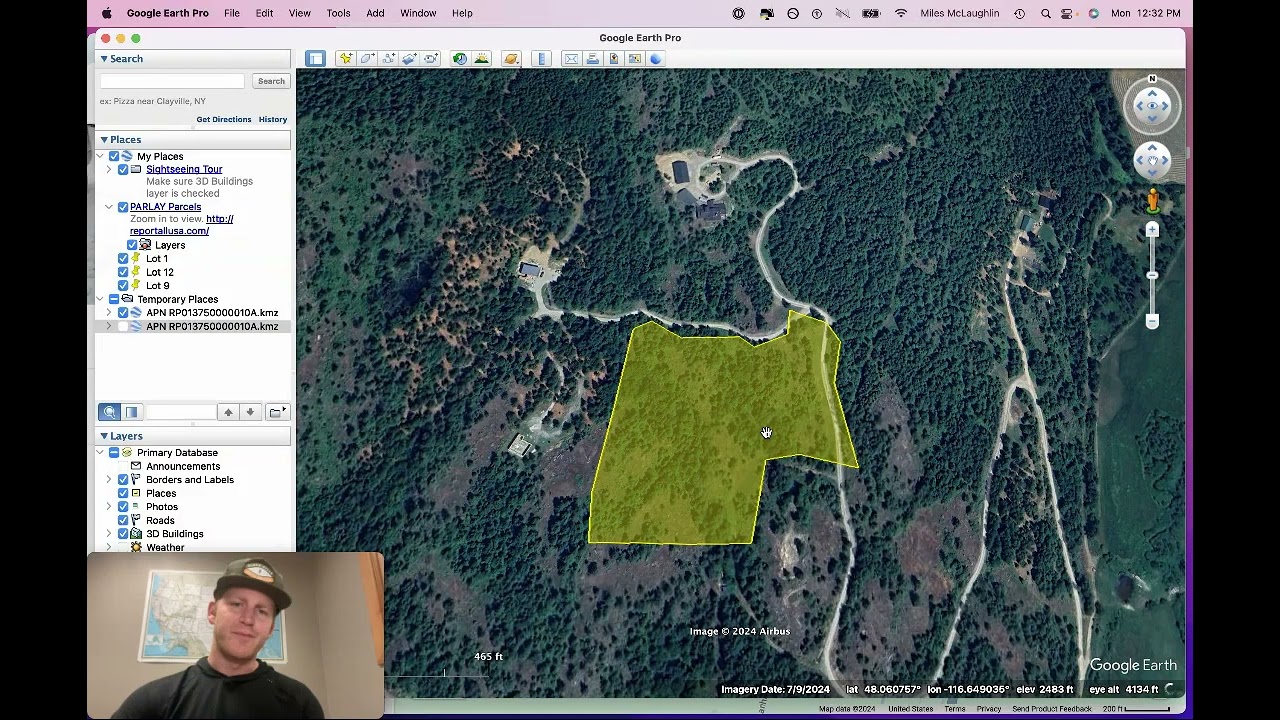1280x720 pixels.
Task: Click the add folder icon in Places
Action: (x=277, y=412)
